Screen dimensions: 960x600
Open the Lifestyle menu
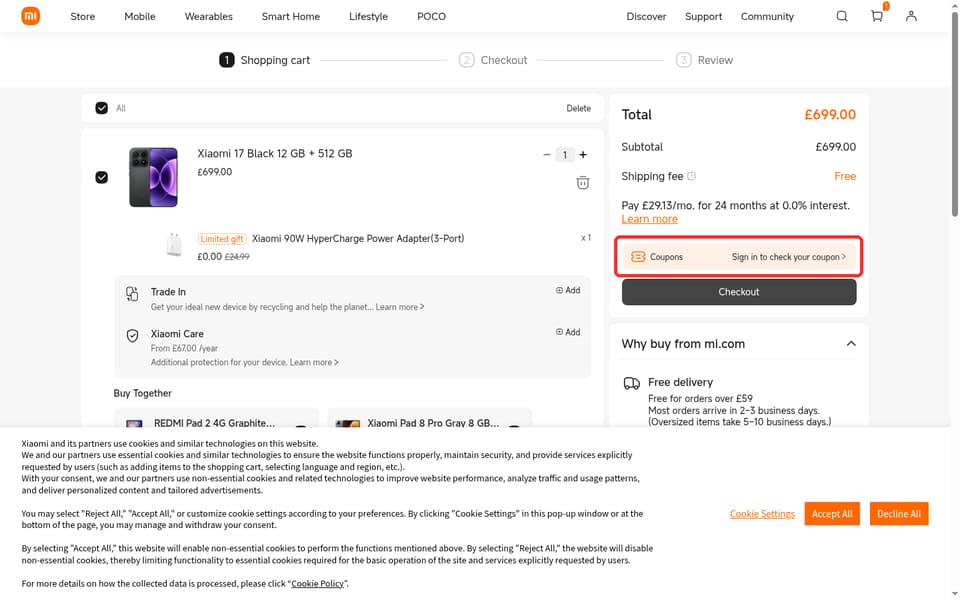point(369,17)
